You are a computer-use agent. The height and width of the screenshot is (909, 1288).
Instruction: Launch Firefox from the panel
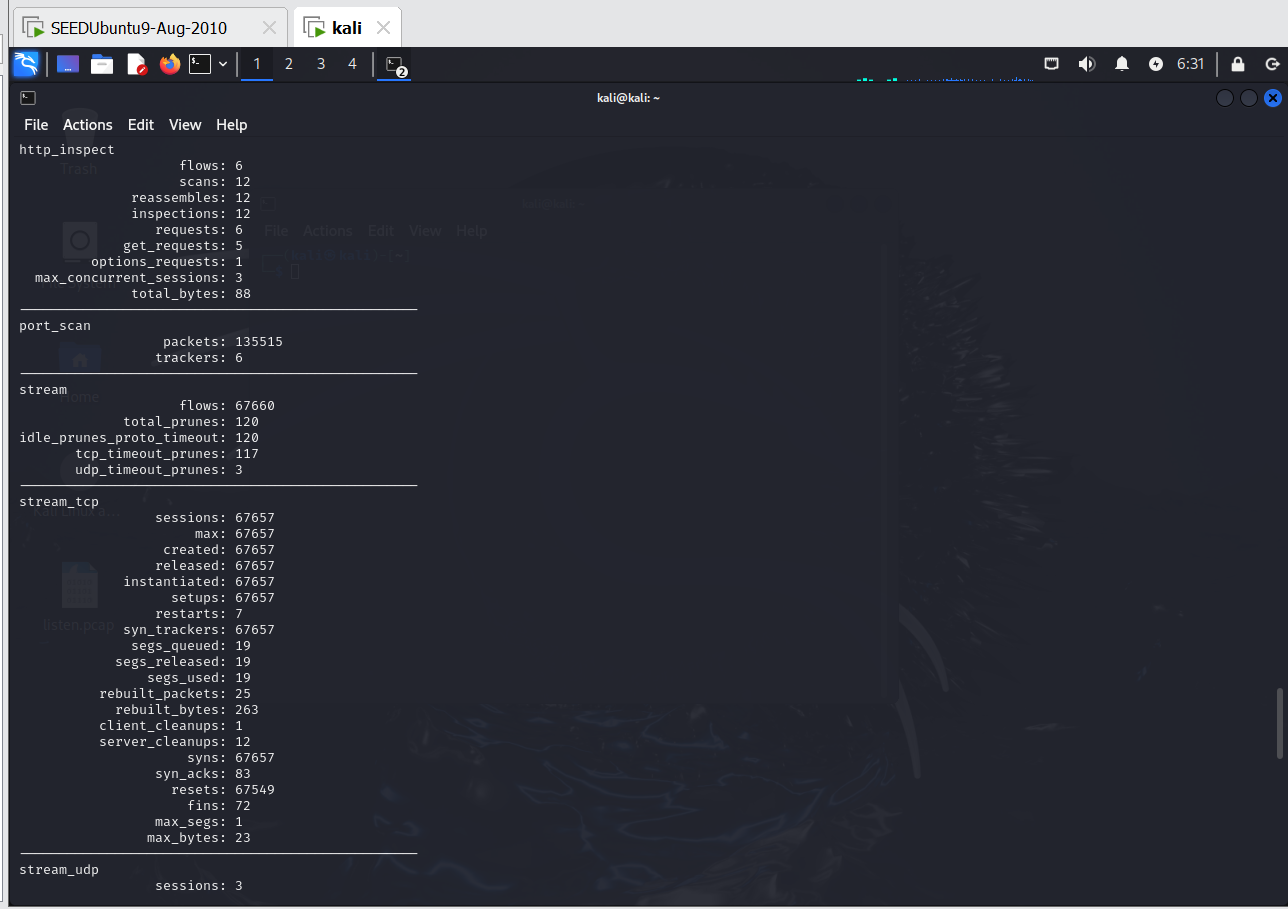click(x=170, y=64)
